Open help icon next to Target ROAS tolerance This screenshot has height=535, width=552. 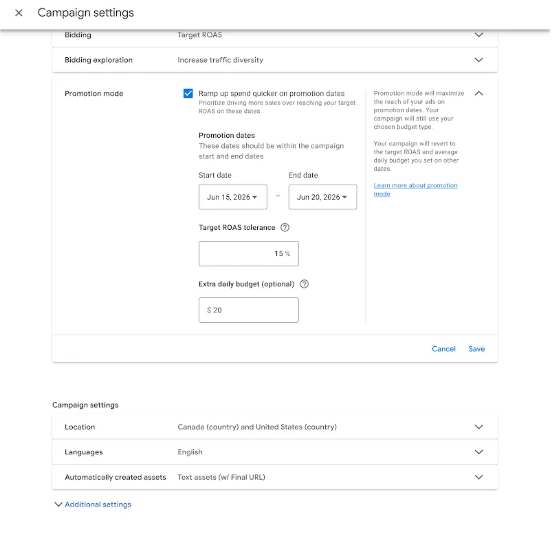click(x=285, y=227)
